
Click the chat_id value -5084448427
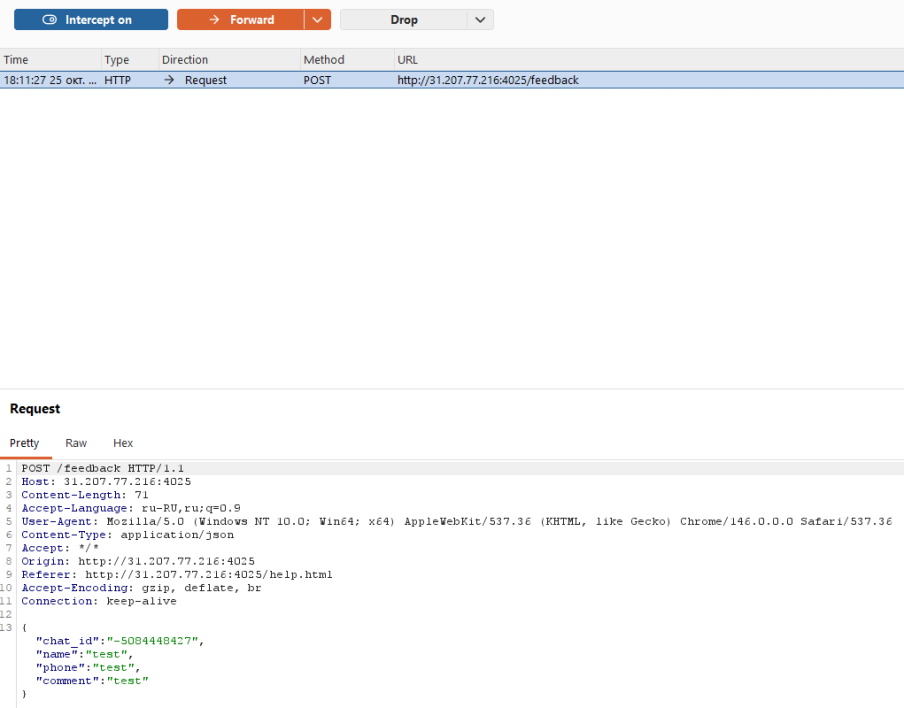coord(153,641)
